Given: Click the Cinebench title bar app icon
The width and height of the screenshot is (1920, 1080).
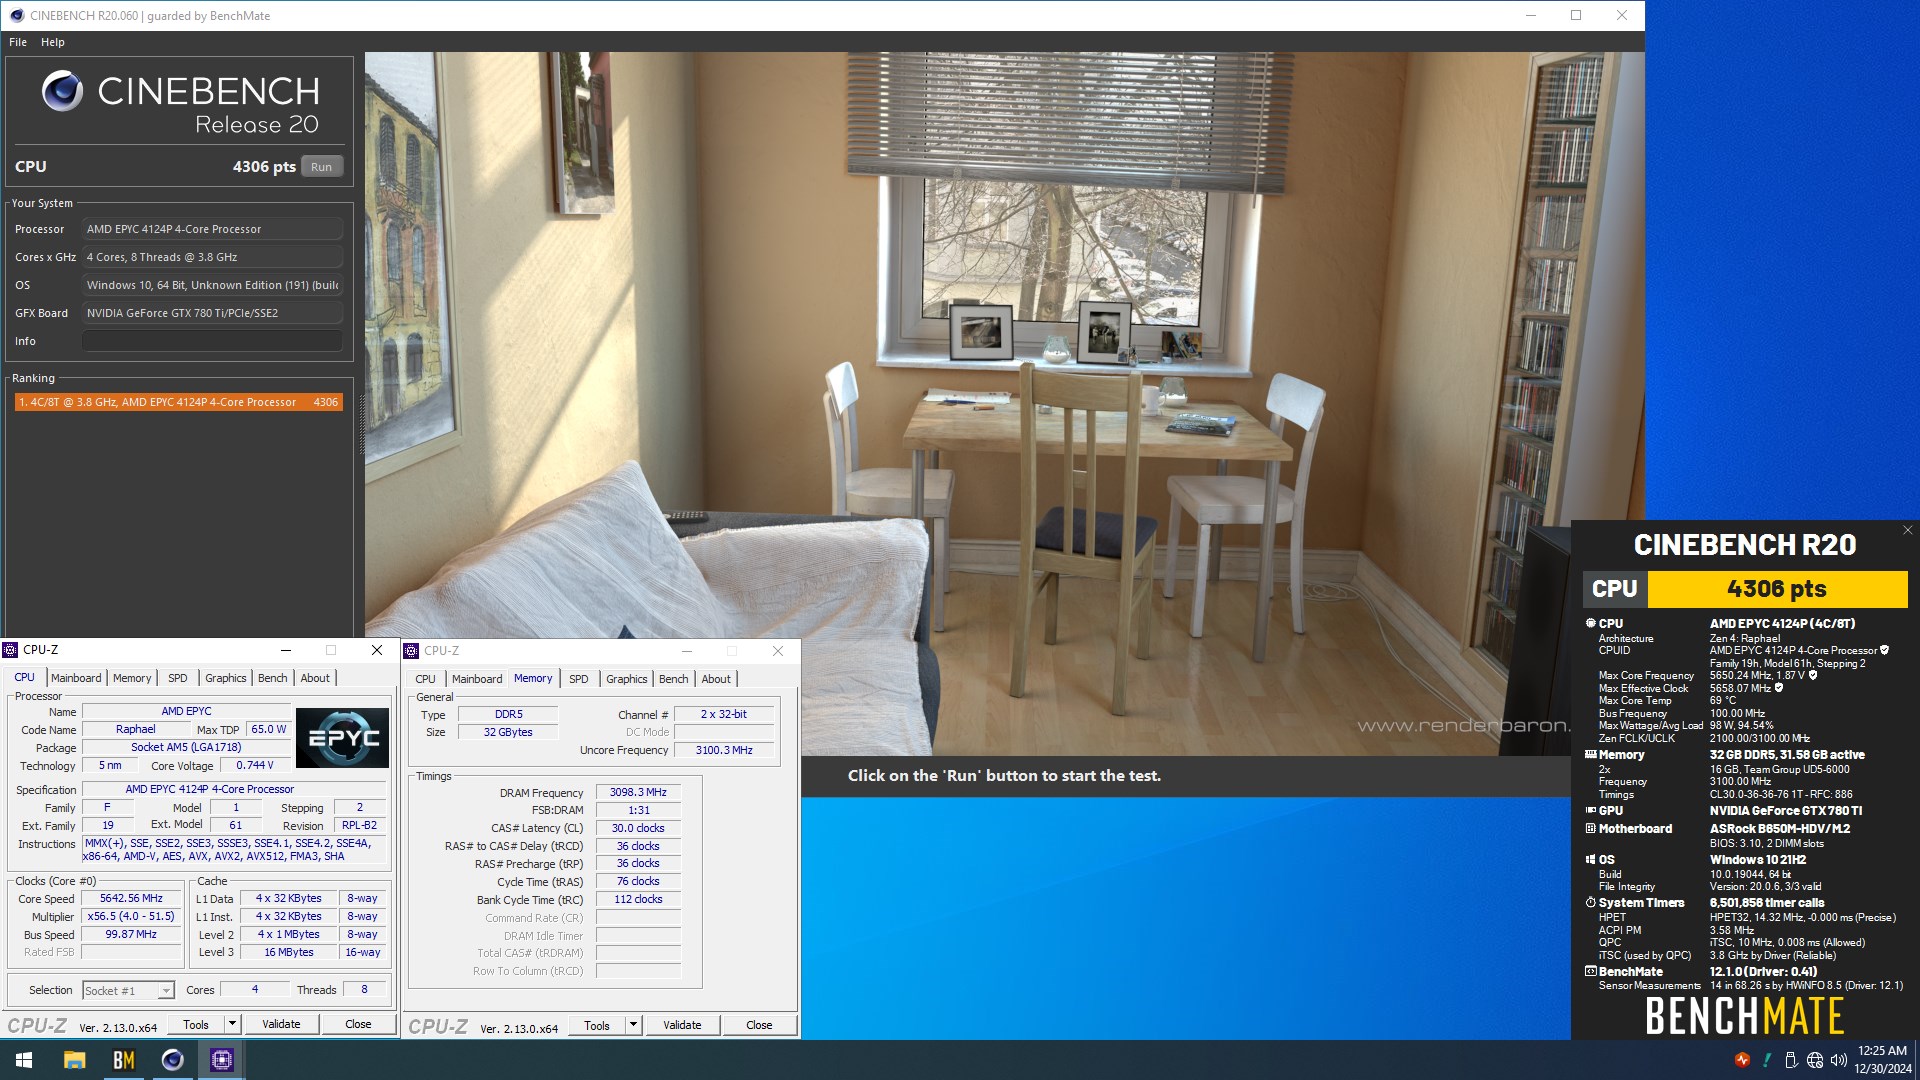Looking at the screenshot, I should point(16,15).
